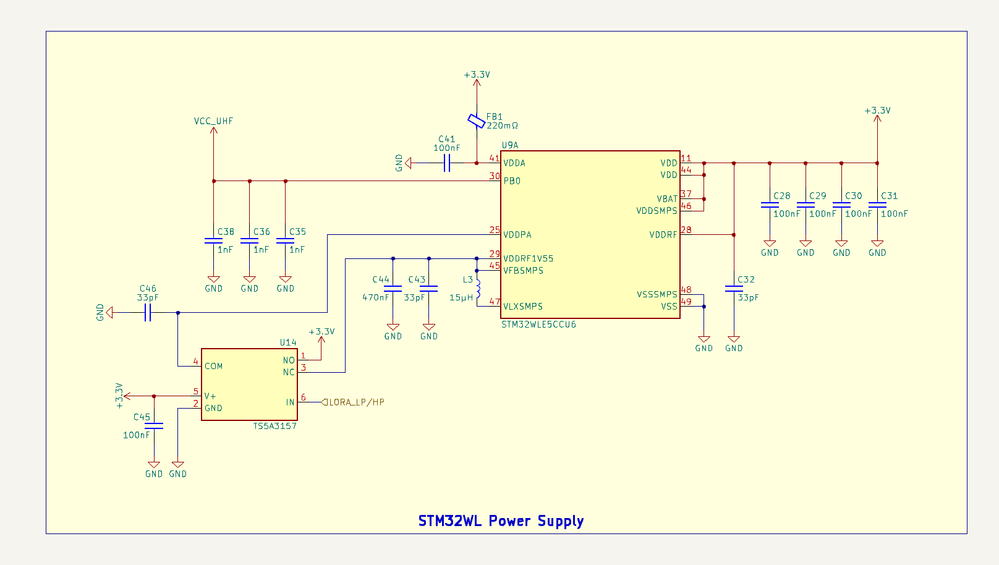Click the VDDPA pin label
Image resolution: width=999 pixels, height=565 pixels.
click(517, 235)
